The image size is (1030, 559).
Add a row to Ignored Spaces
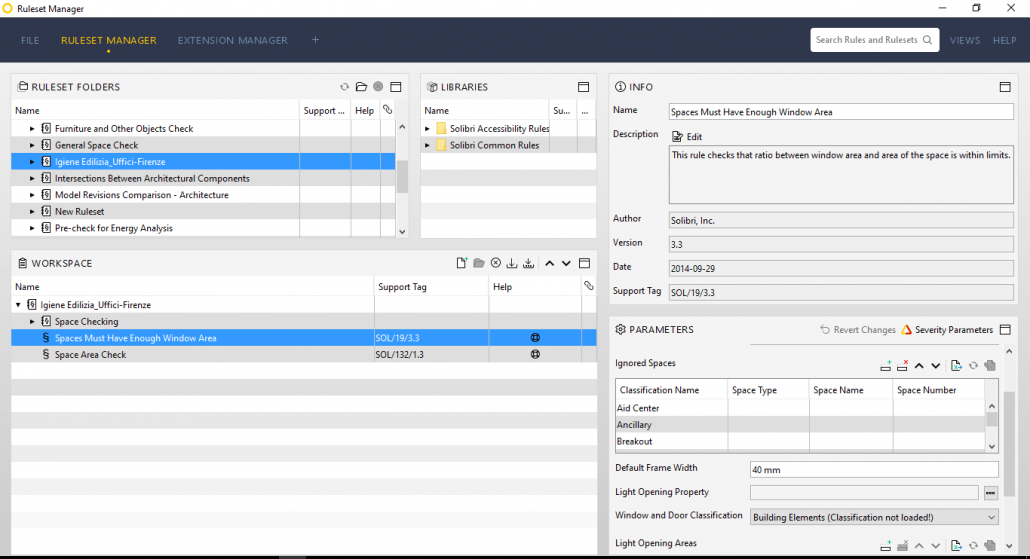click(885, 365)
